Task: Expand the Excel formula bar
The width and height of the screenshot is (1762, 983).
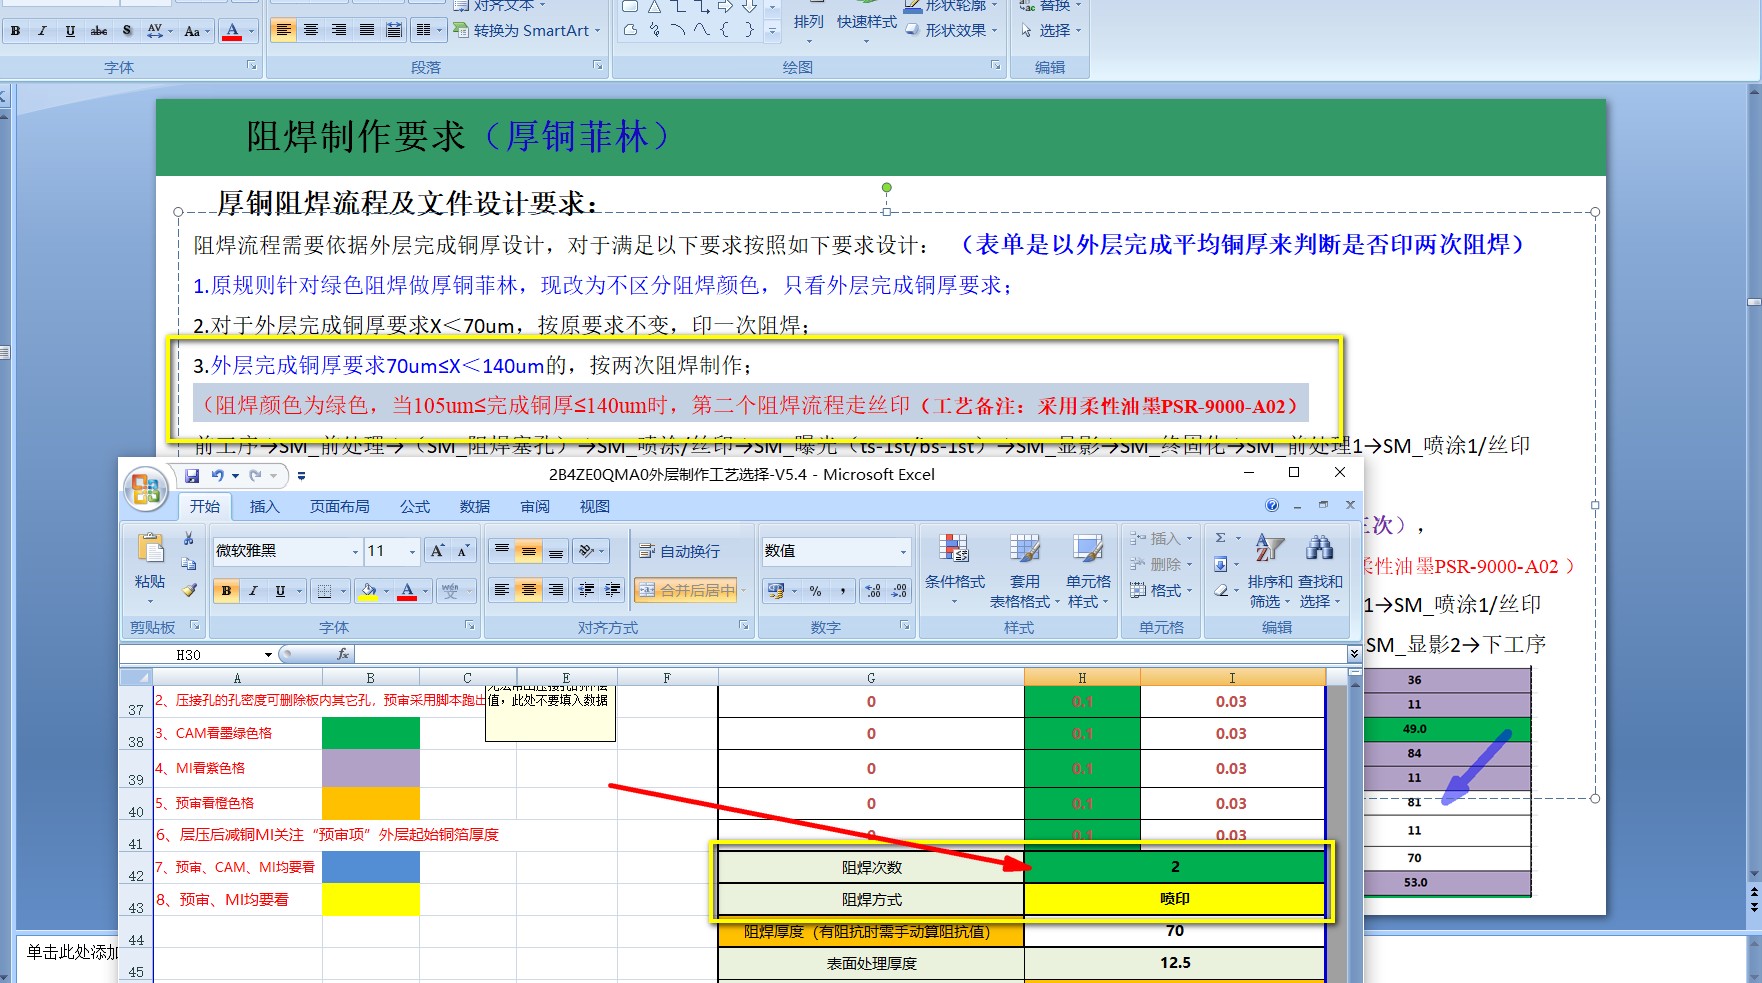Action: pos(1353,654)
